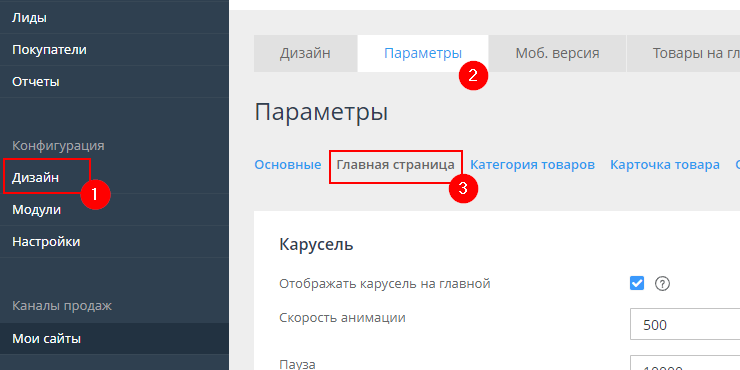Click the Карусель section heading

coord(316,245)
